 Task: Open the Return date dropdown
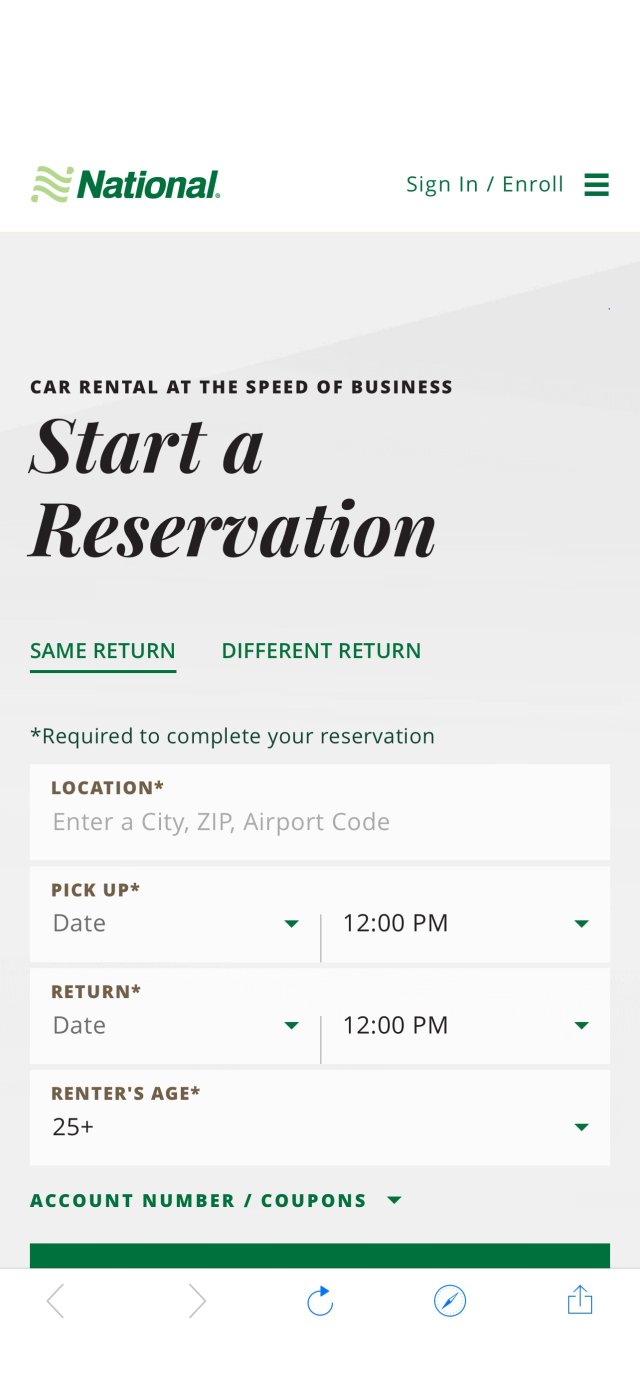[x=176, y=1026]
